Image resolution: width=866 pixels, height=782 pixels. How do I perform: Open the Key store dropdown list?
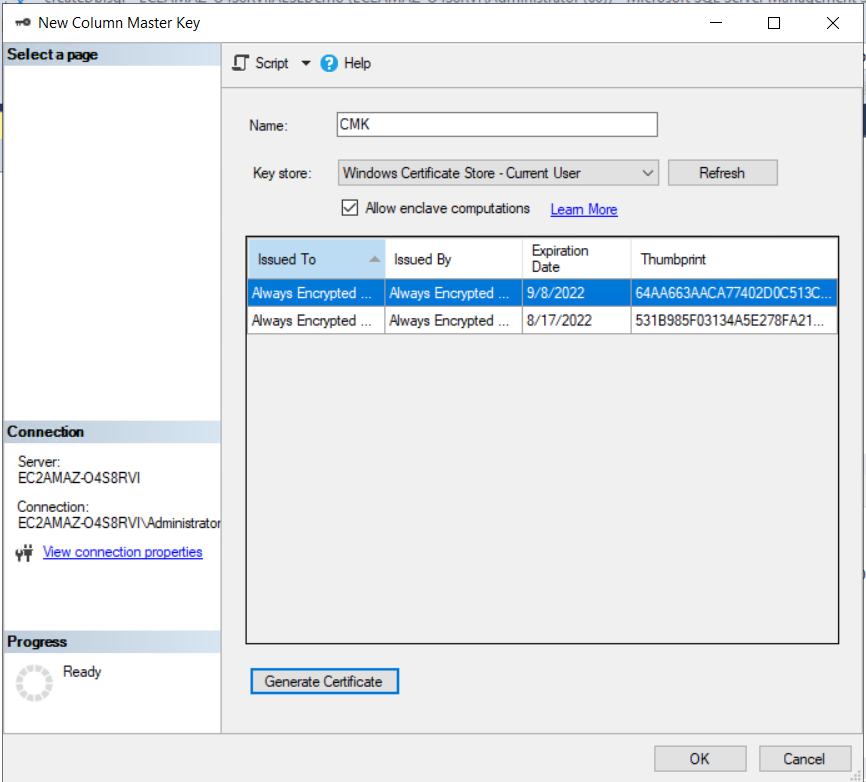(x=647, y=172)
